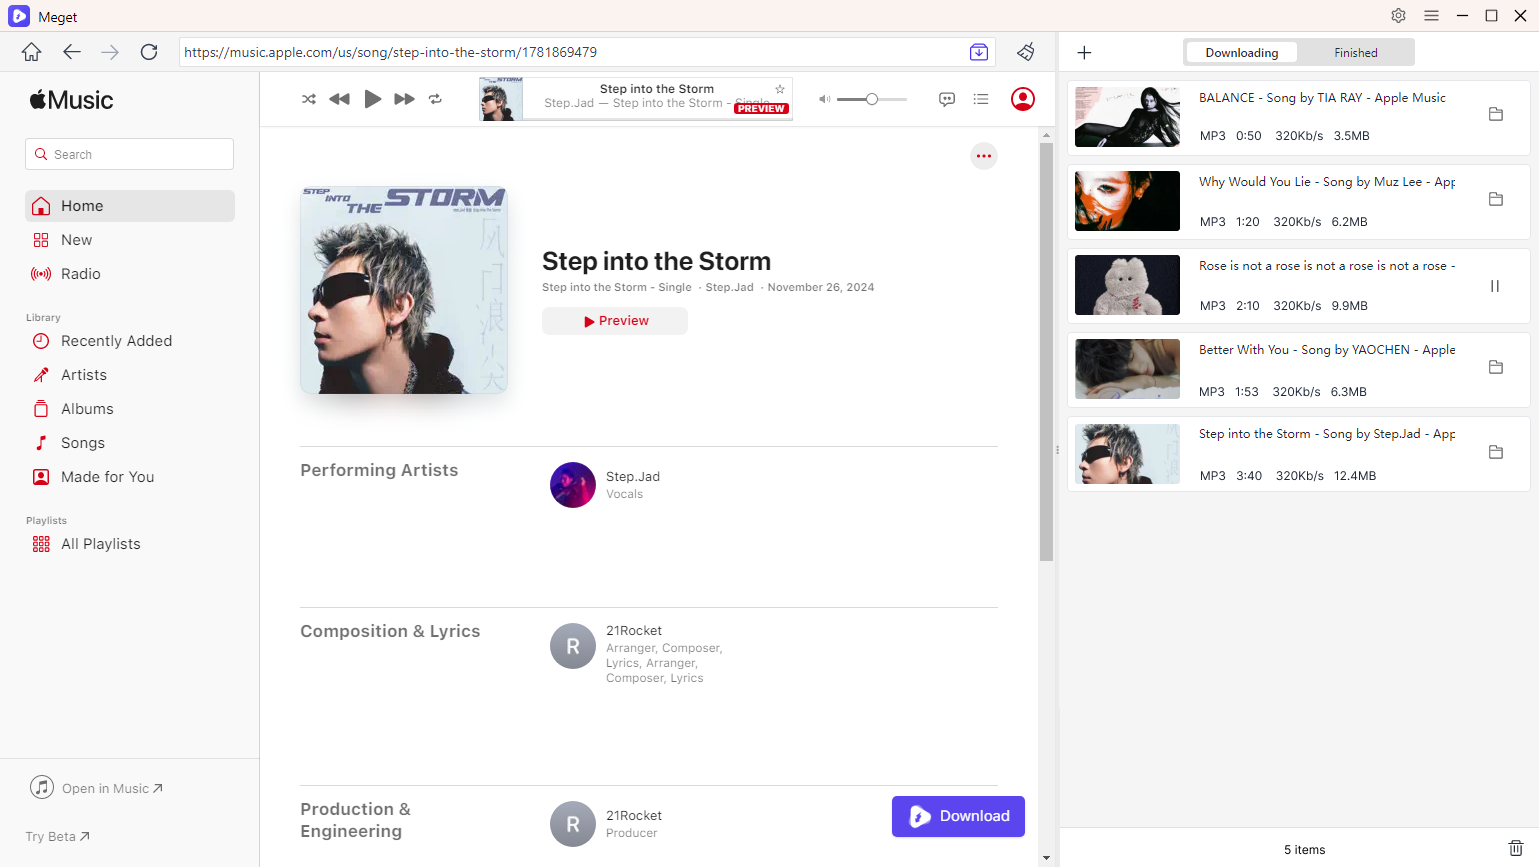Click the purple Download button

(x=958, y=816)
